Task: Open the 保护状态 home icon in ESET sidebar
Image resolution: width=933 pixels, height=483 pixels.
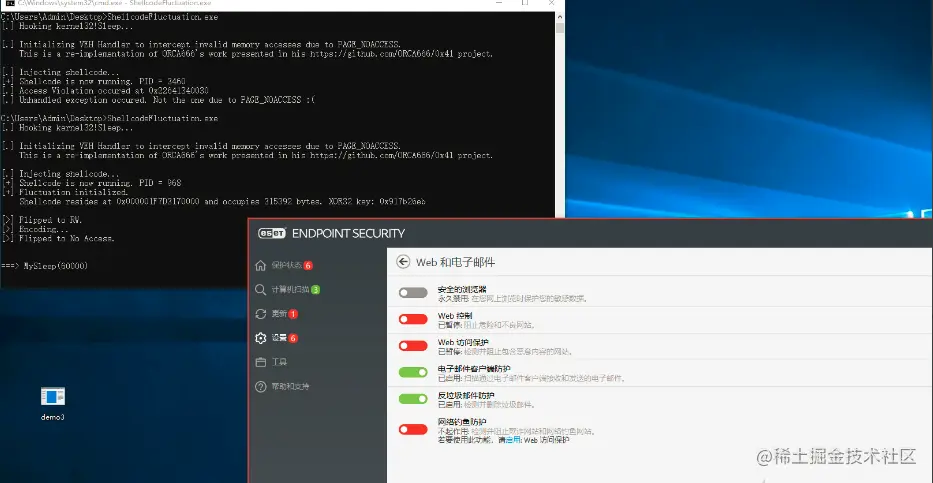Action: 260,265
